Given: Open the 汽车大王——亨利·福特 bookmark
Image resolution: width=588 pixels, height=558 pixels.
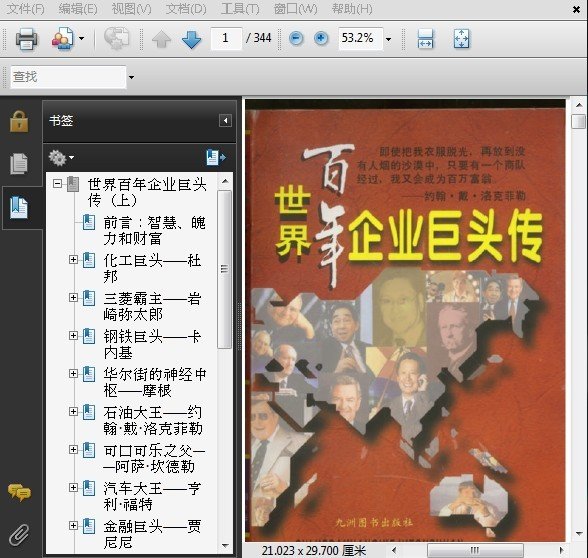Looking at the screenshot, I should (152, 496).
